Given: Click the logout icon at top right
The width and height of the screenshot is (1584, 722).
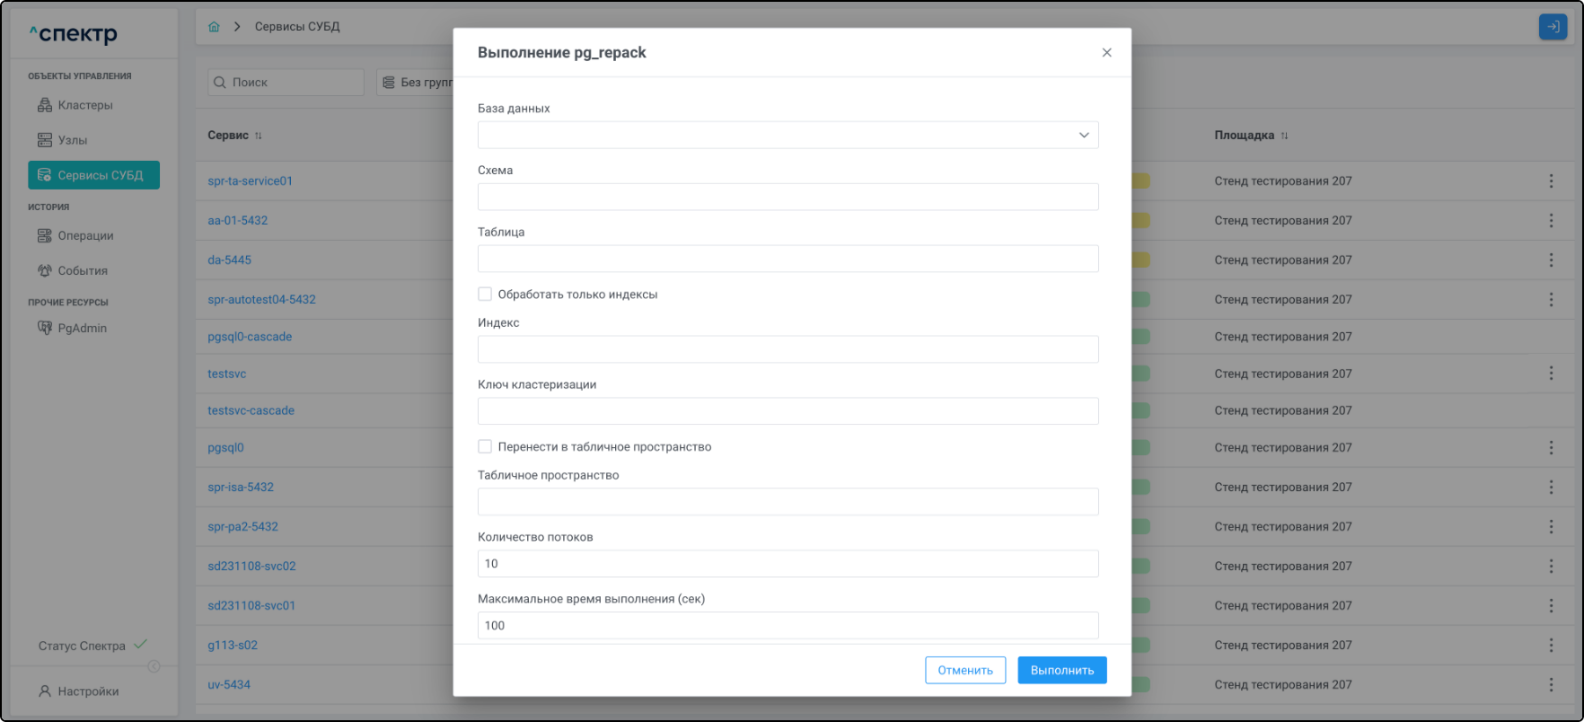Looking at the screenshot, I should [1552, 27].
